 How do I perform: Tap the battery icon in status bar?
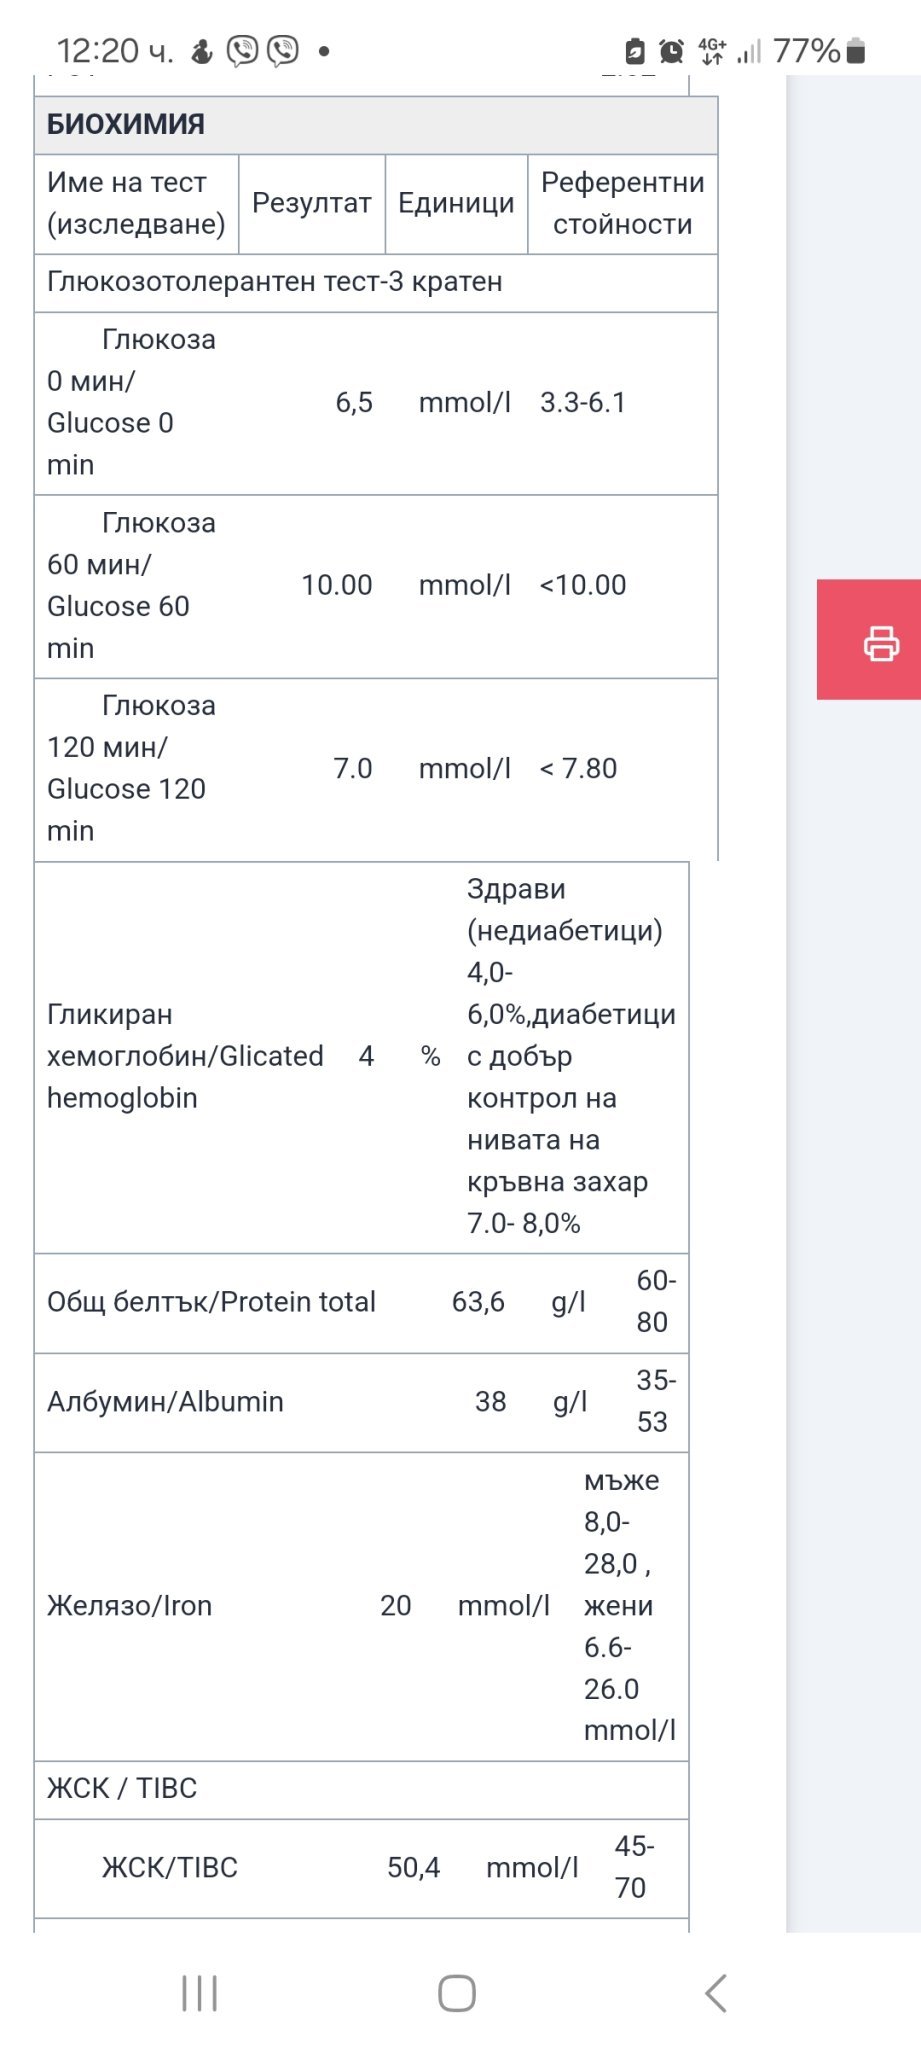point(856,51)
